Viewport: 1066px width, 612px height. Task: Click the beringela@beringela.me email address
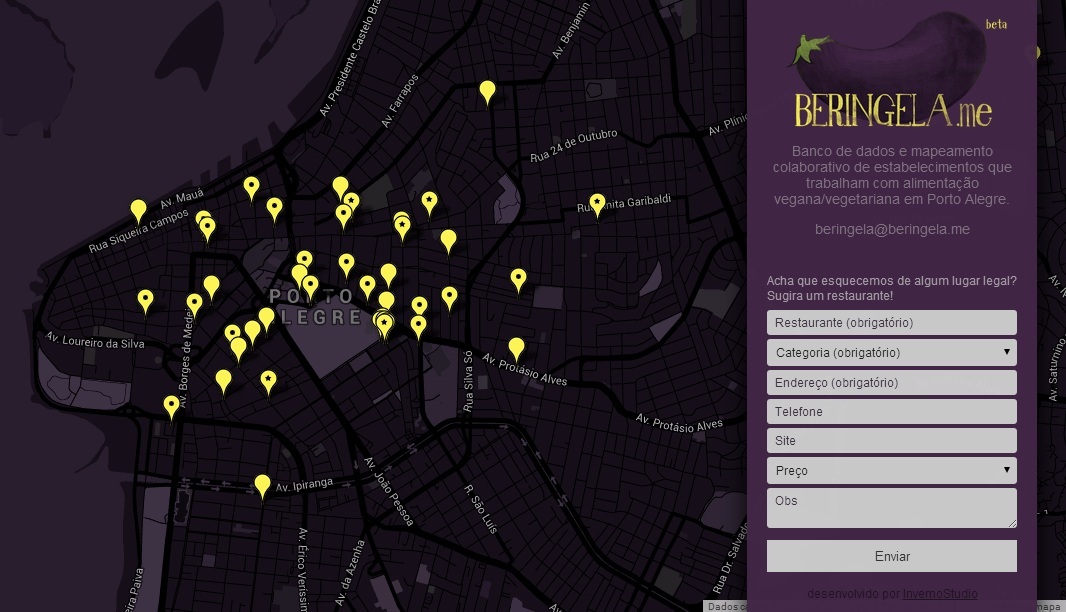[x=892, y=229]
